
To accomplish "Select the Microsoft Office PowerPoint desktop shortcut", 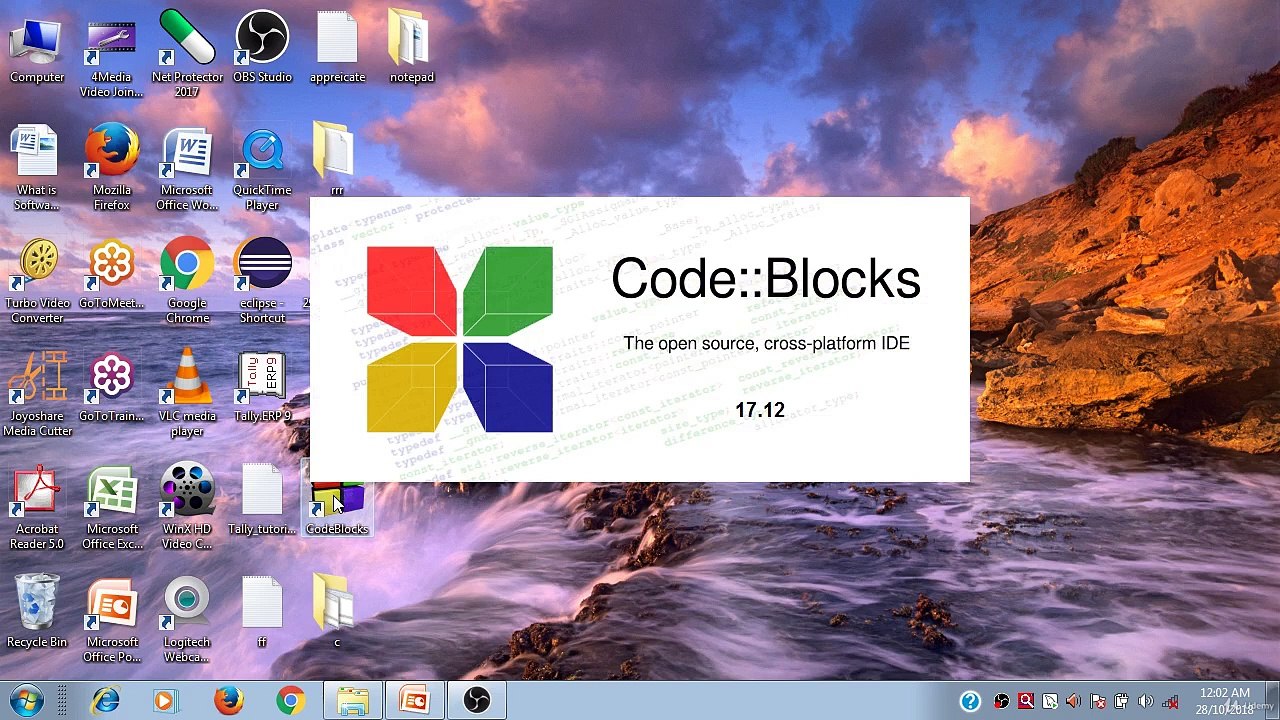I will pyautogui.click(x=112, y=620).
